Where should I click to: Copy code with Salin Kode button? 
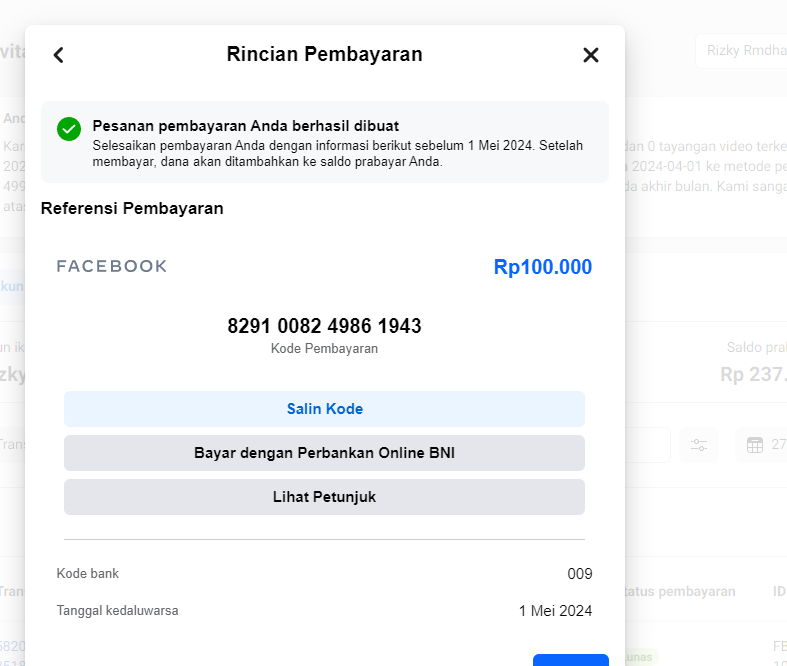[324, 409]
